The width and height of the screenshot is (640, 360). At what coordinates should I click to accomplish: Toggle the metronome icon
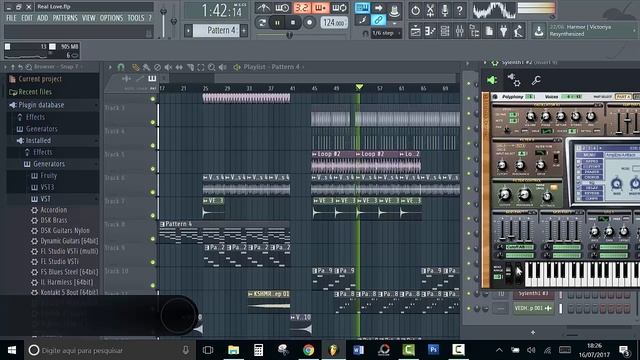[263, 8]
